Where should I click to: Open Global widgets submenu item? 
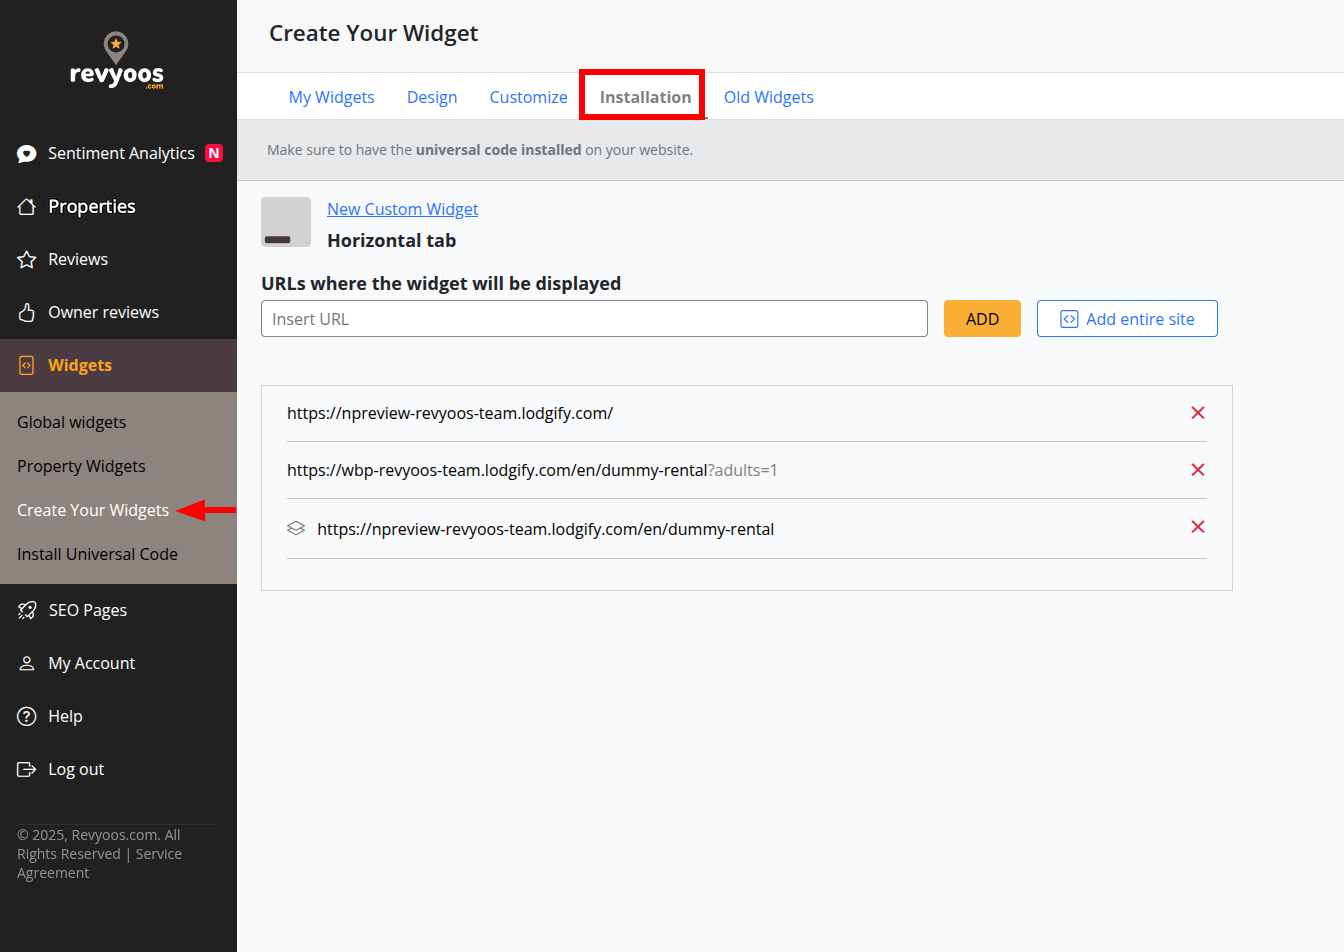coord(72,422)
